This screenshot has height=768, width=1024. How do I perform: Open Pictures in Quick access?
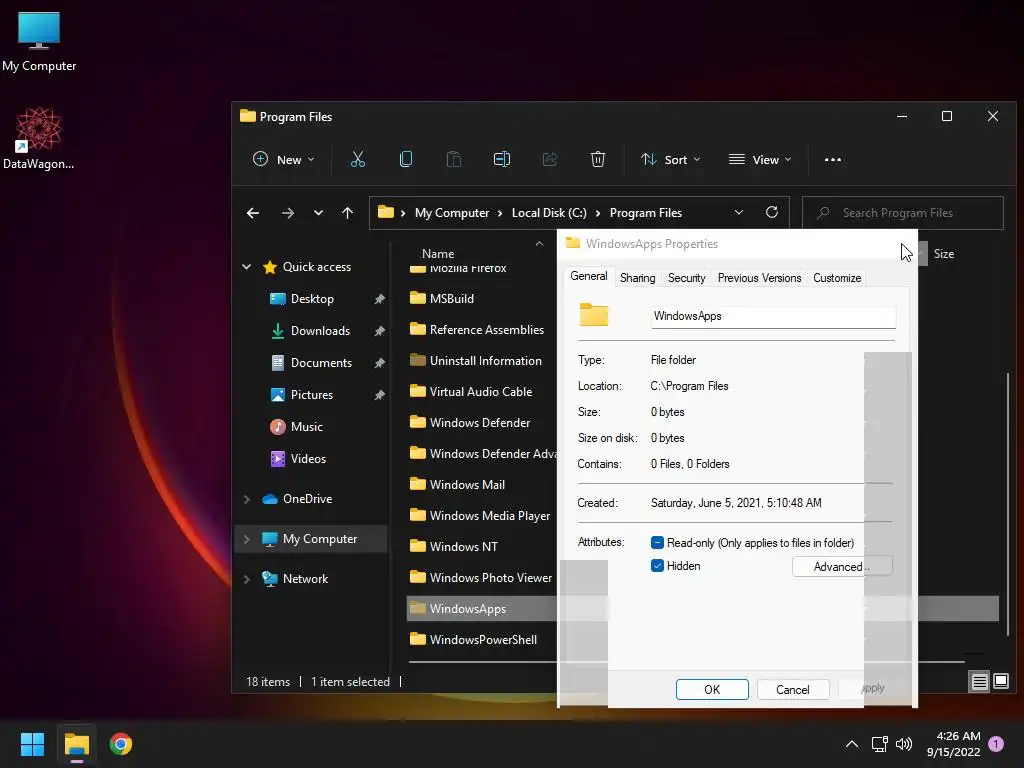pyautogui.click(x=312, y=395)
